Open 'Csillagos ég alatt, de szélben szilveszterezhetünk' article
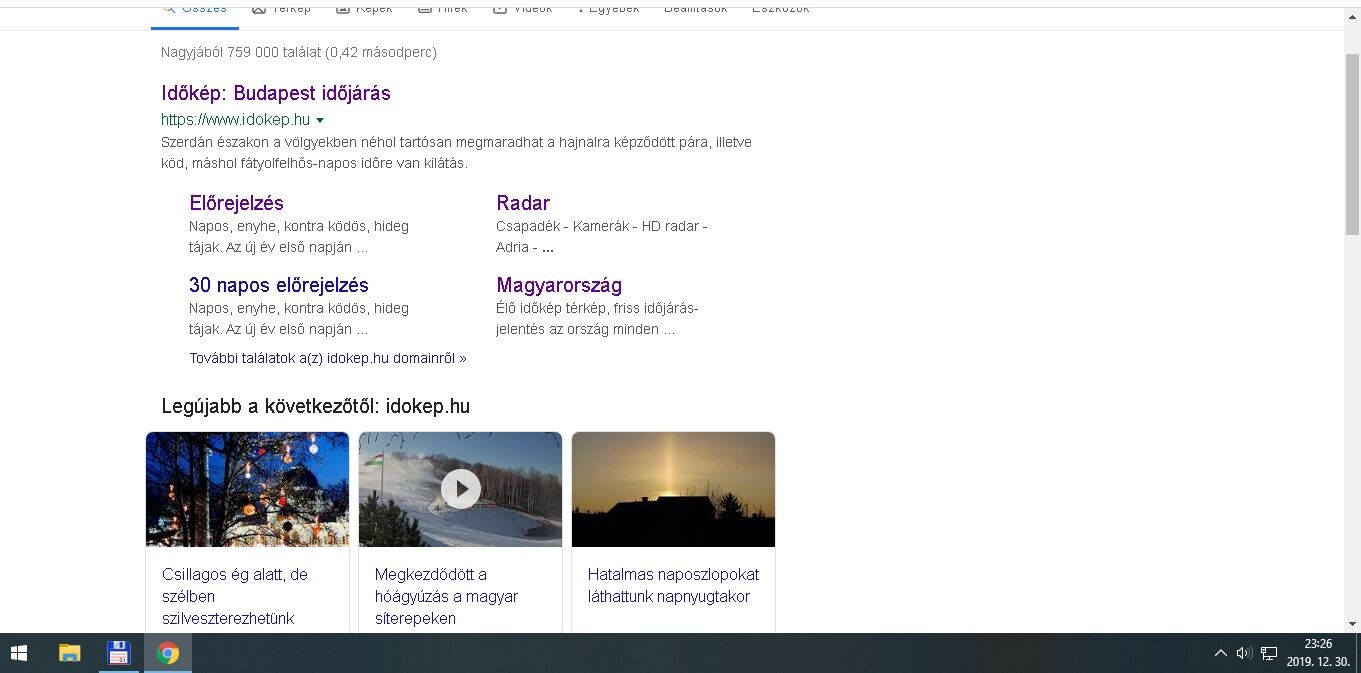This screenshot has height=673, width=1361. 236,596
